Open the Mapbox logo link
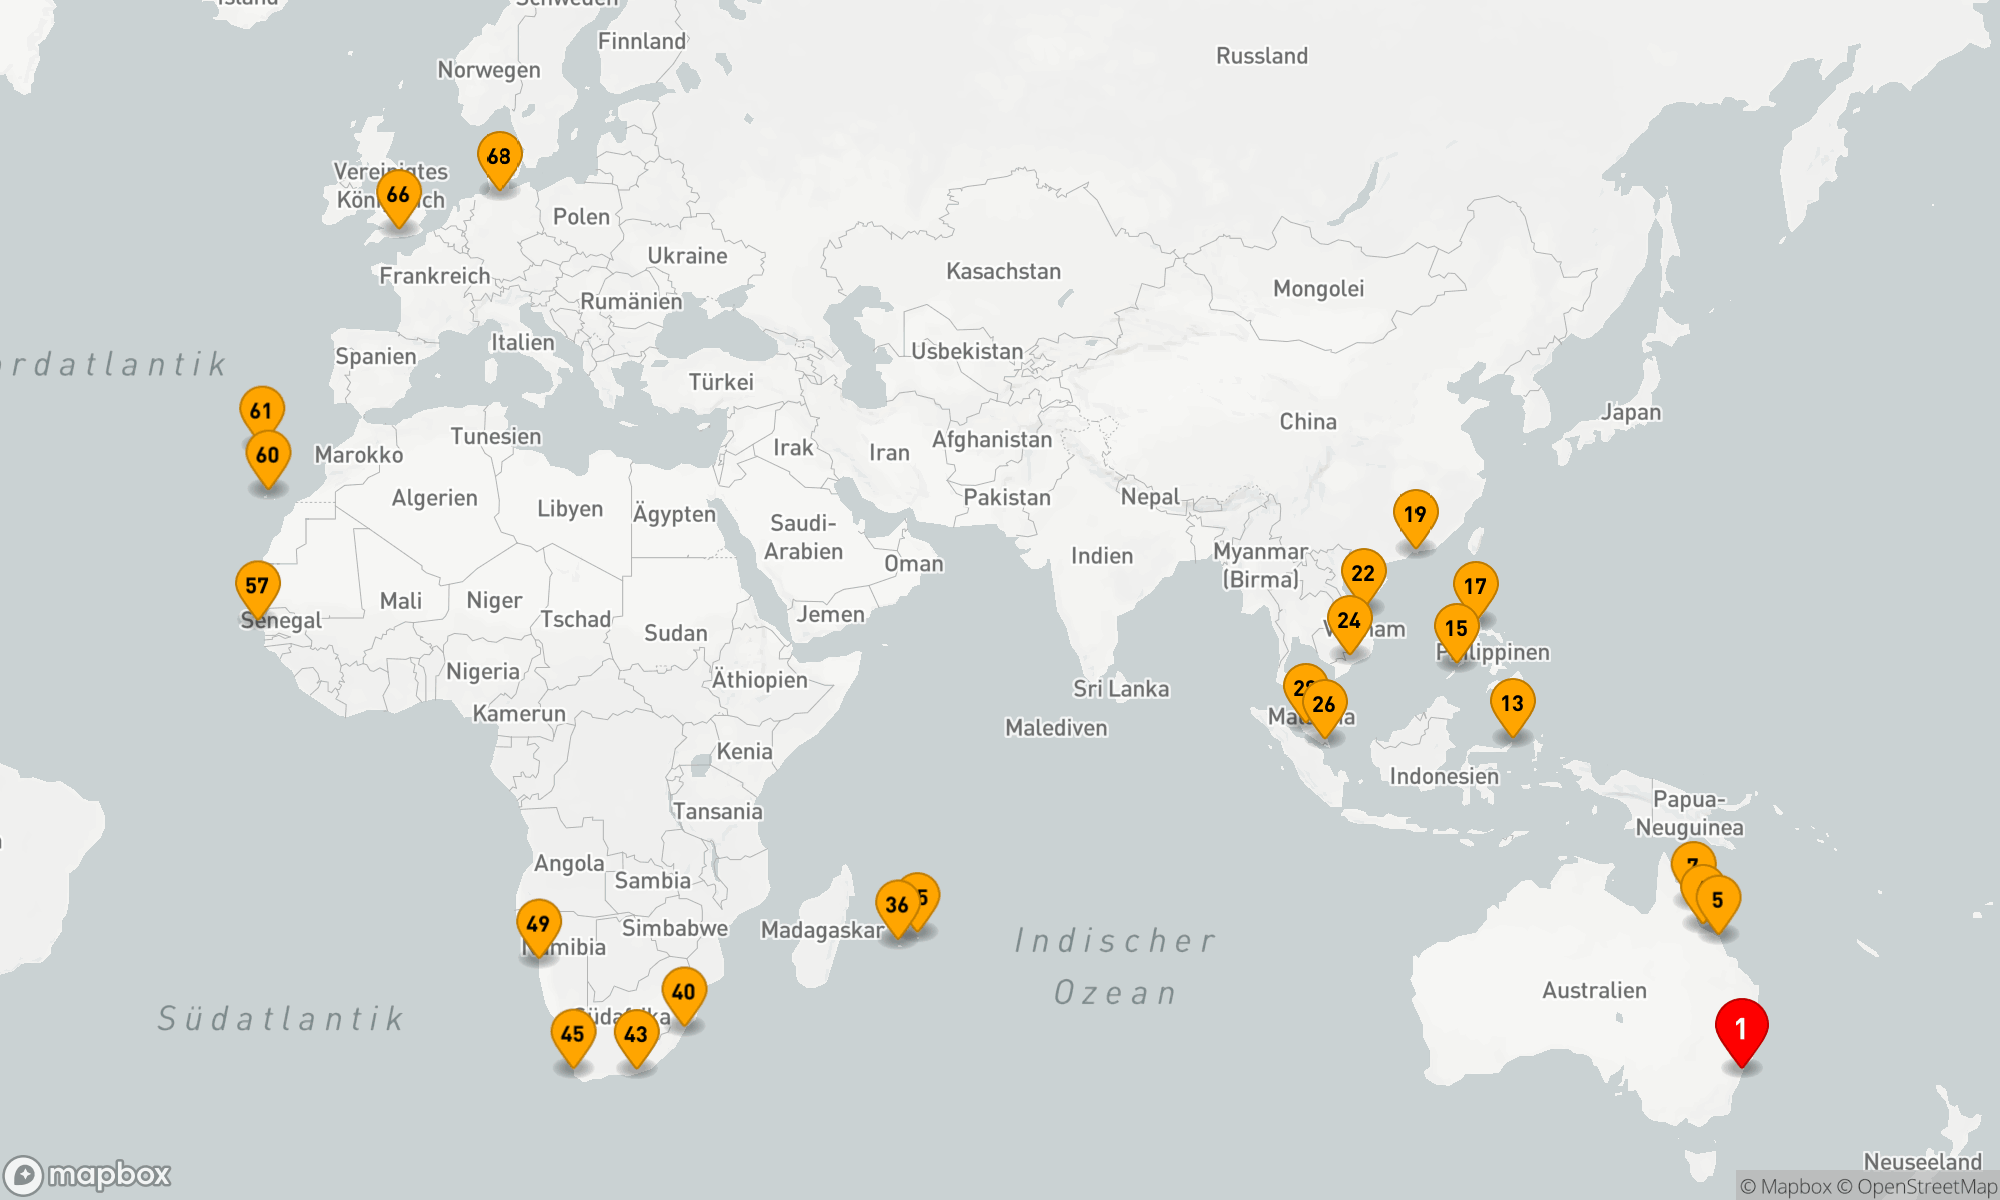2000x1200 pixels. 88,1174
